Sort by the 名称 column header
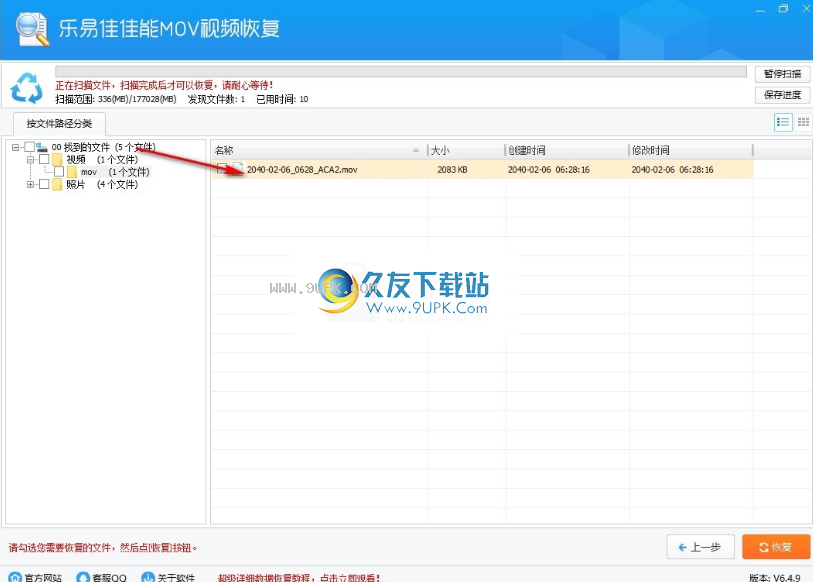 (319, 150)
